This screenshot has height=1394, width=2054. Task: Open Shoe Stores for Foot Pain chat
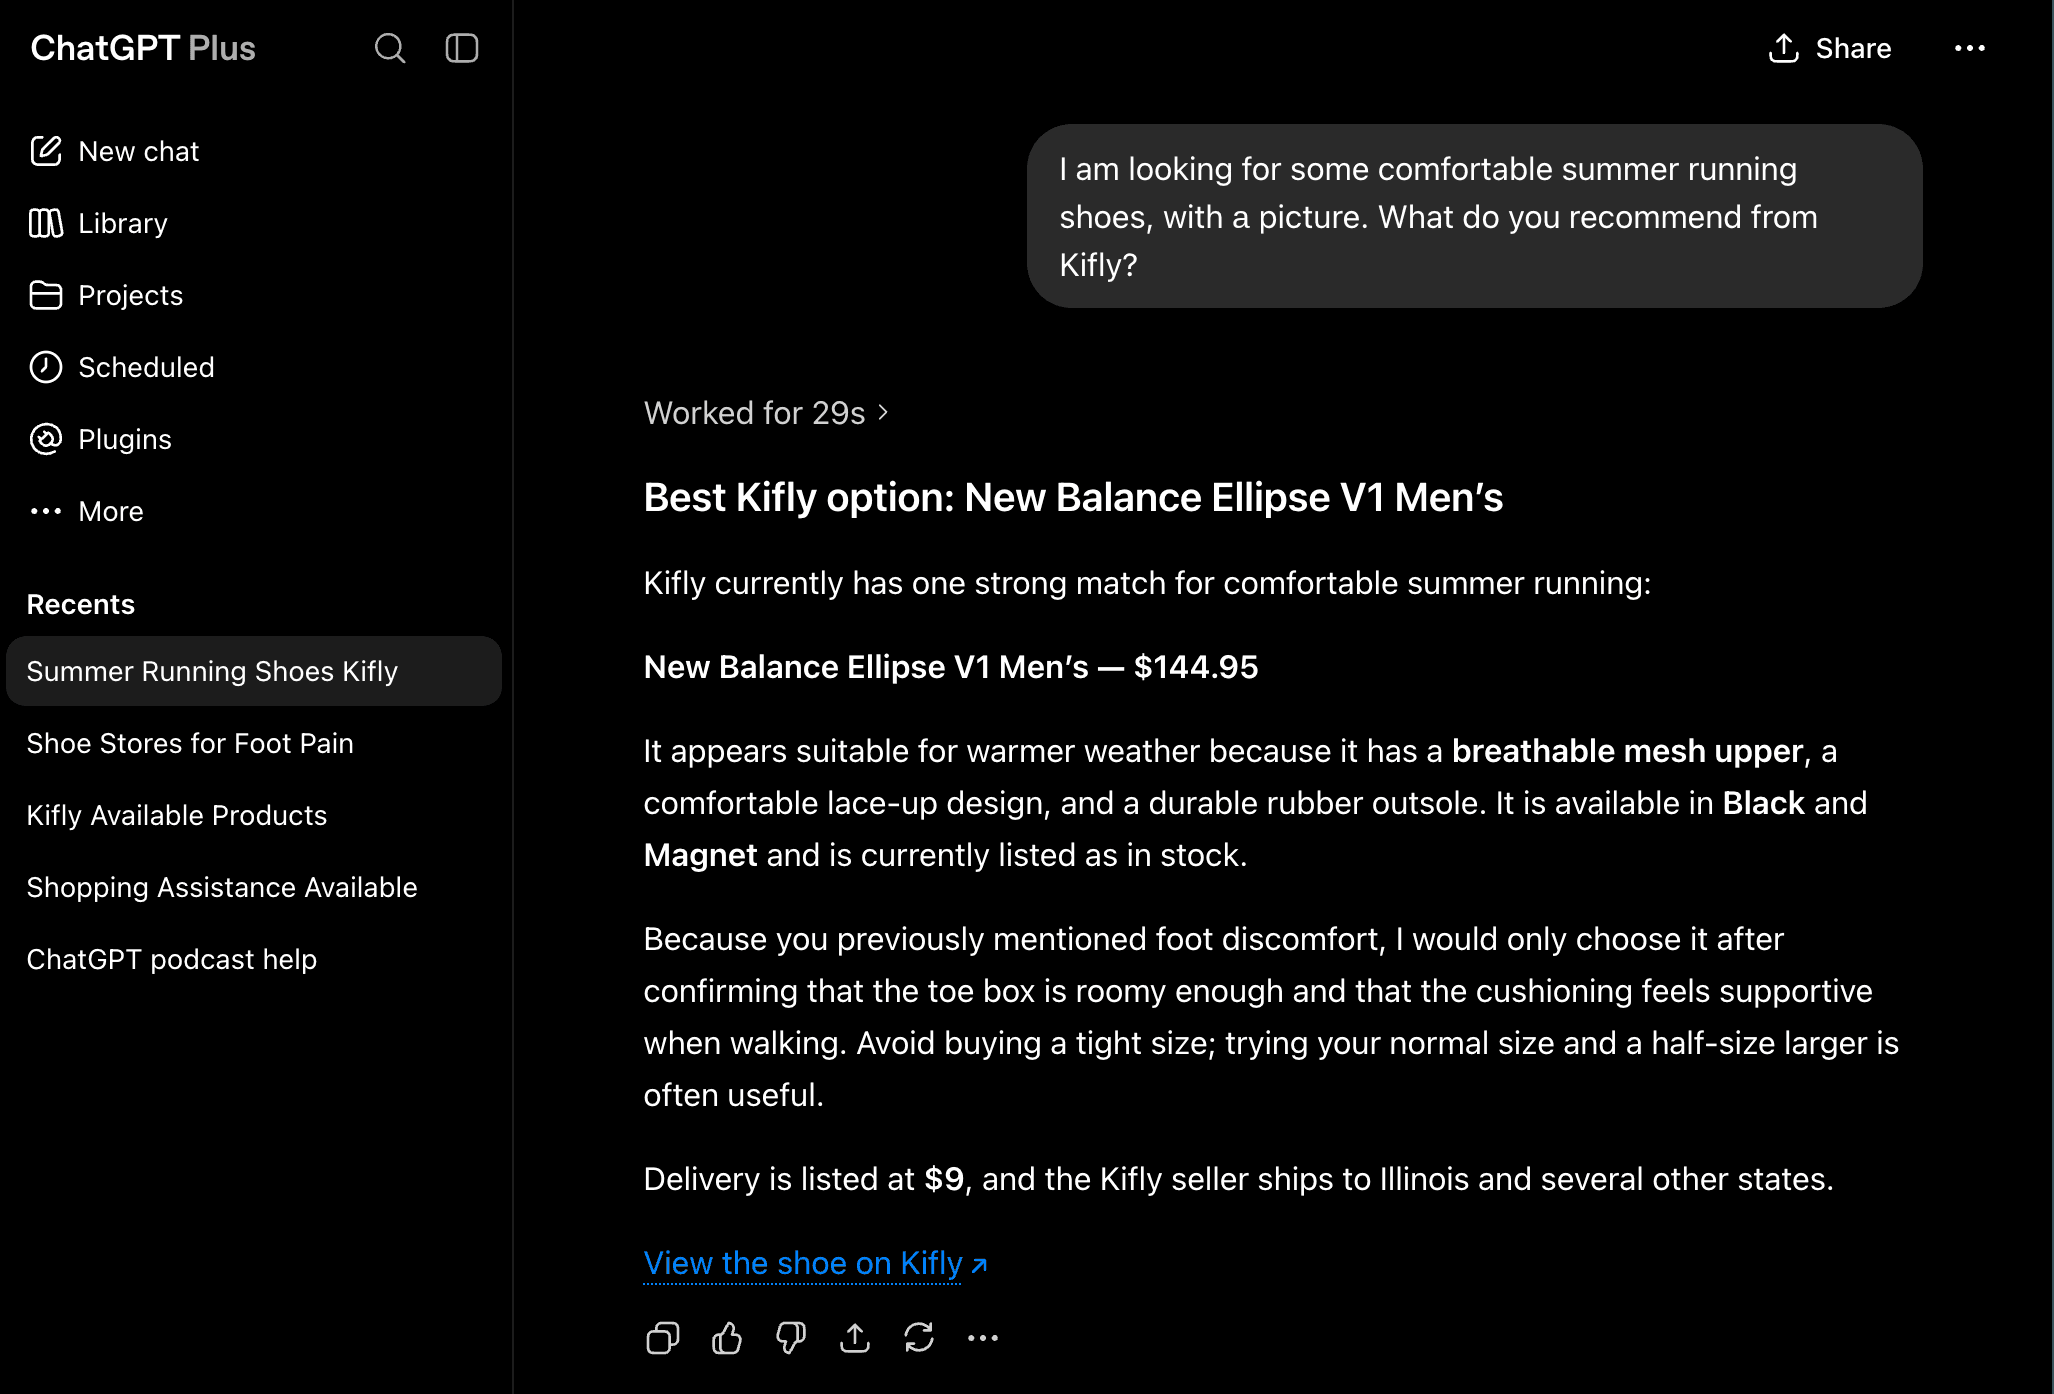click(x=254, y=743)
